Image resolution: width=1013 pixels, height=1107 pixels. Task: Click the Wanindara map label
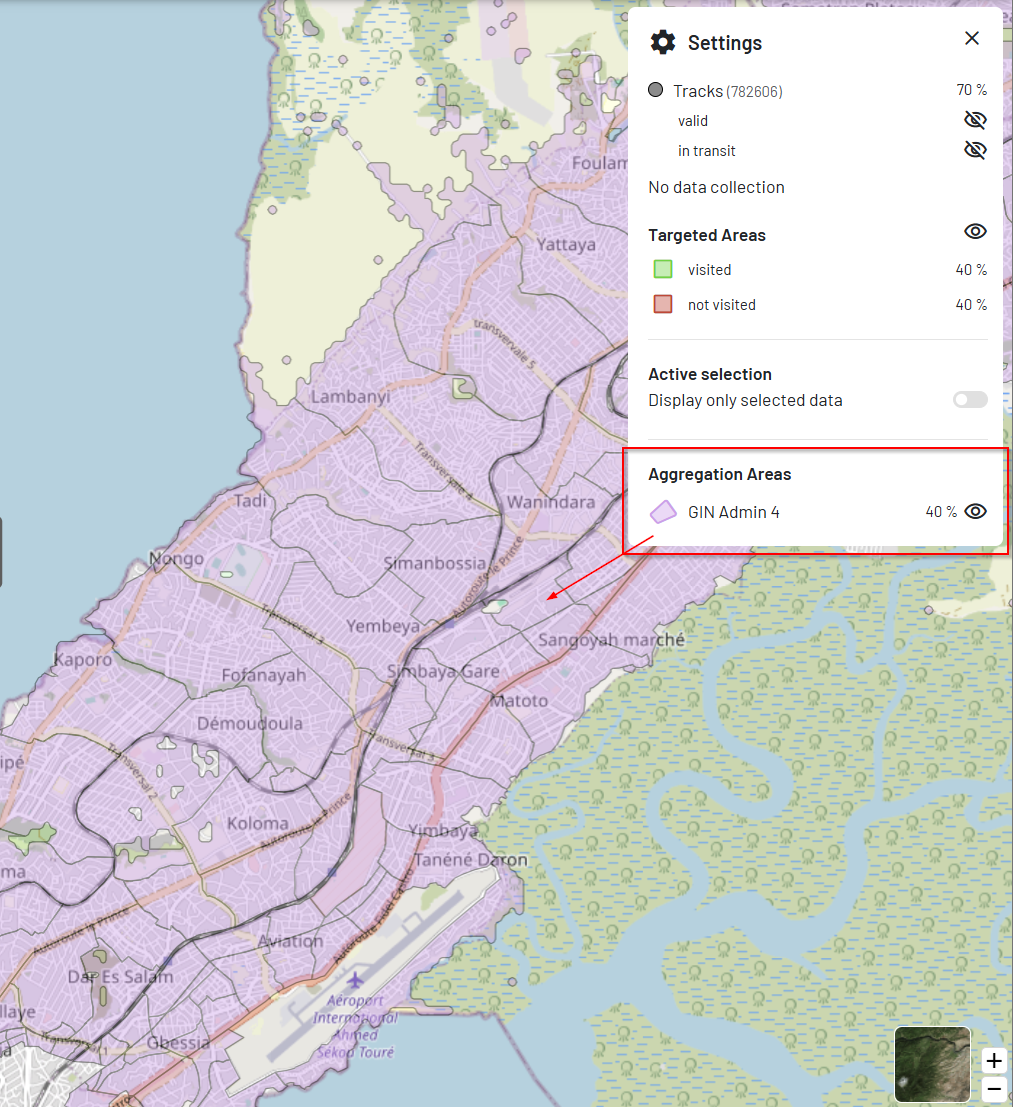[x=551, y=502]
